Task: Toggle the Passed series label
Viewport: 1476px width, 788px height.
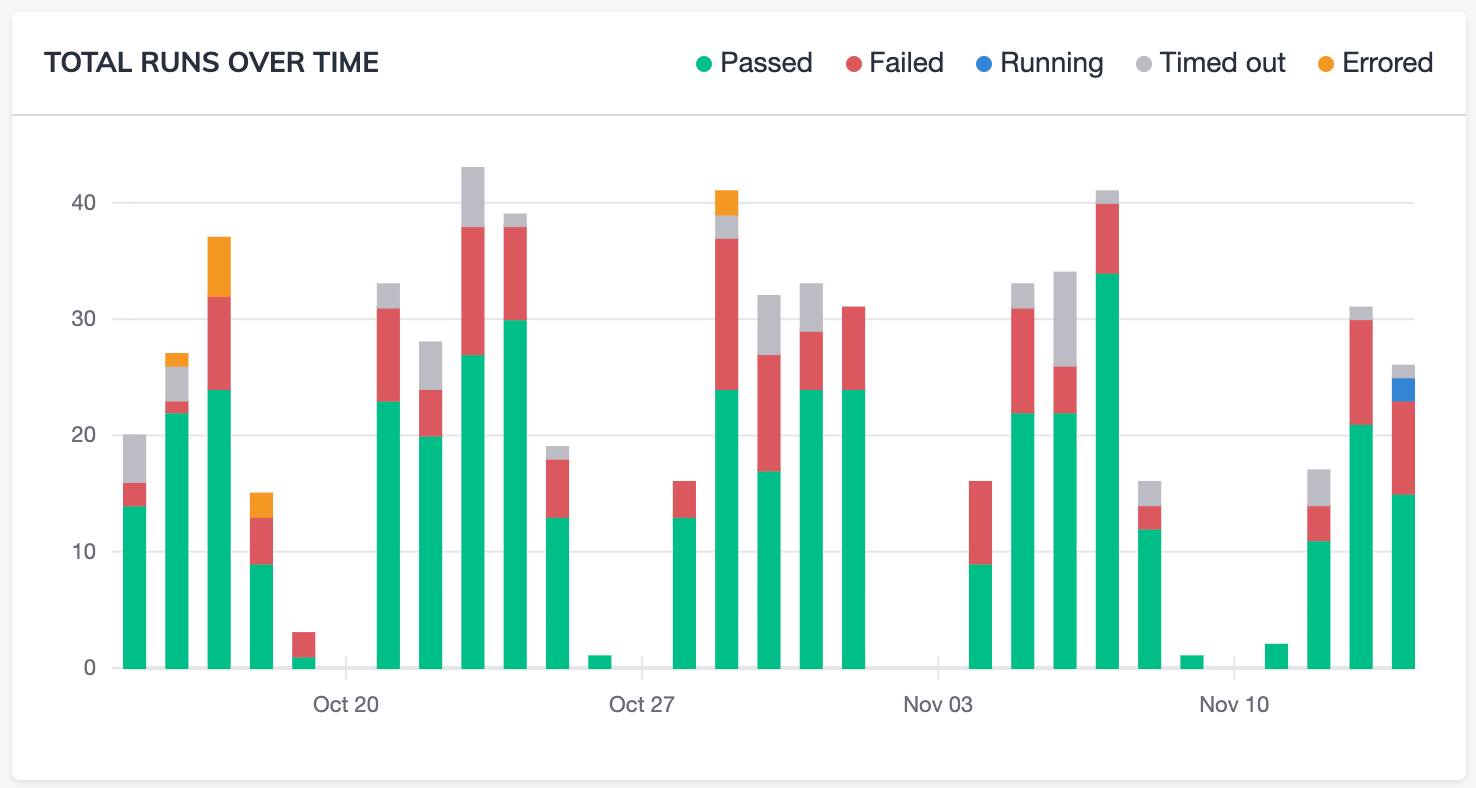Action: click(x=766, y=63)
